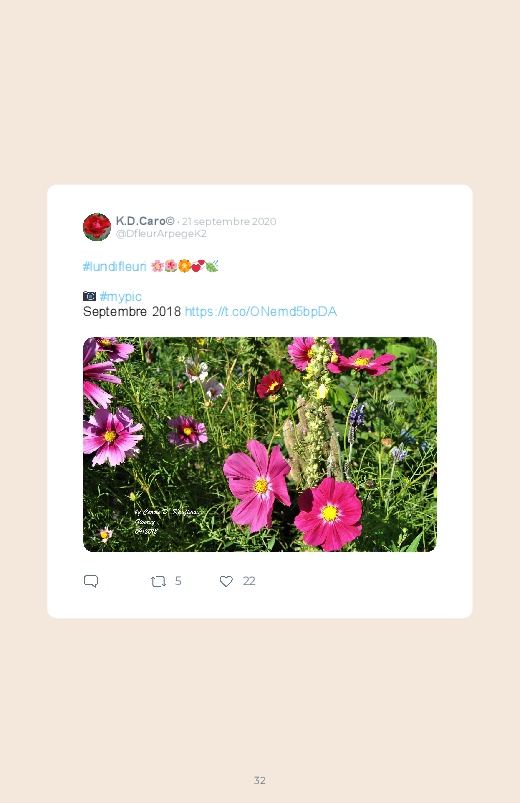Viewport: 520px width, 803px height.
Task: Click the 21 septembre 2020 date
Action: click(x=229, y=221)
